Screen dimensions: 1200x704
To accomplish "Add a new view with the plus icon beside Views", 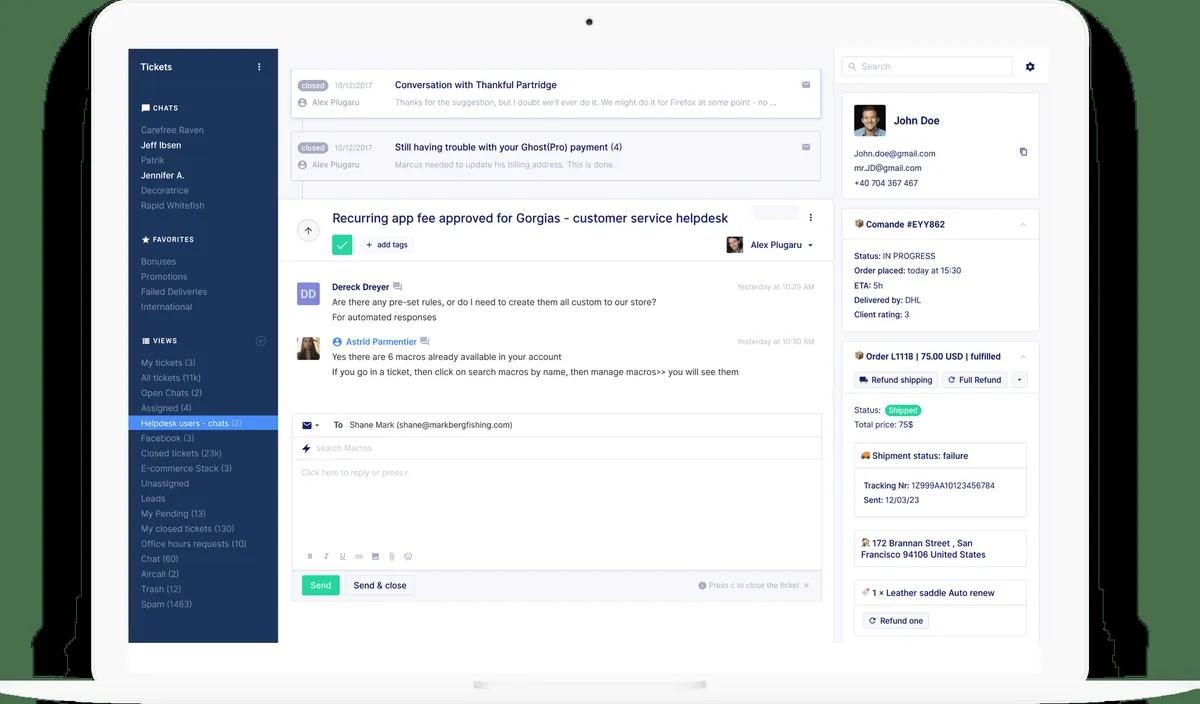I will coord(261,341).
